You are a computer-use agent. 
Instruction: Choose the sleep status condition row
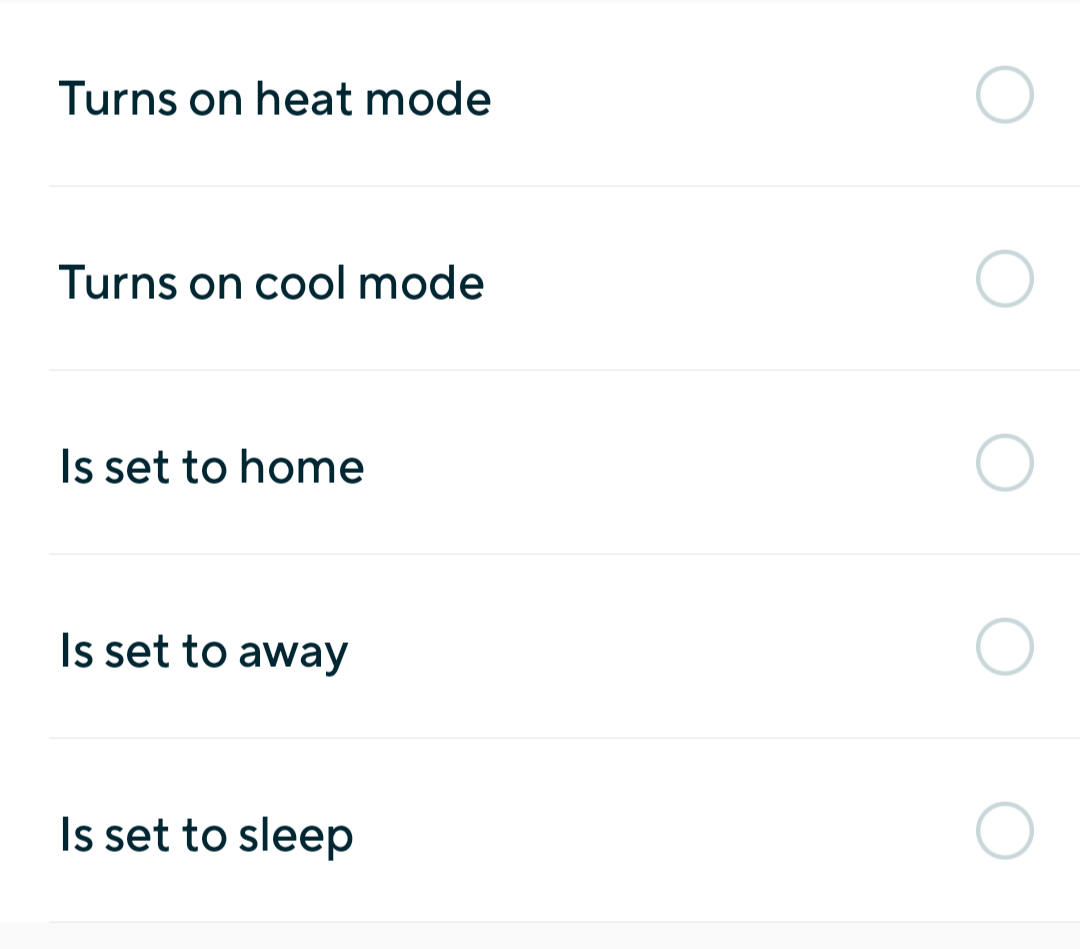click(540, 830)
